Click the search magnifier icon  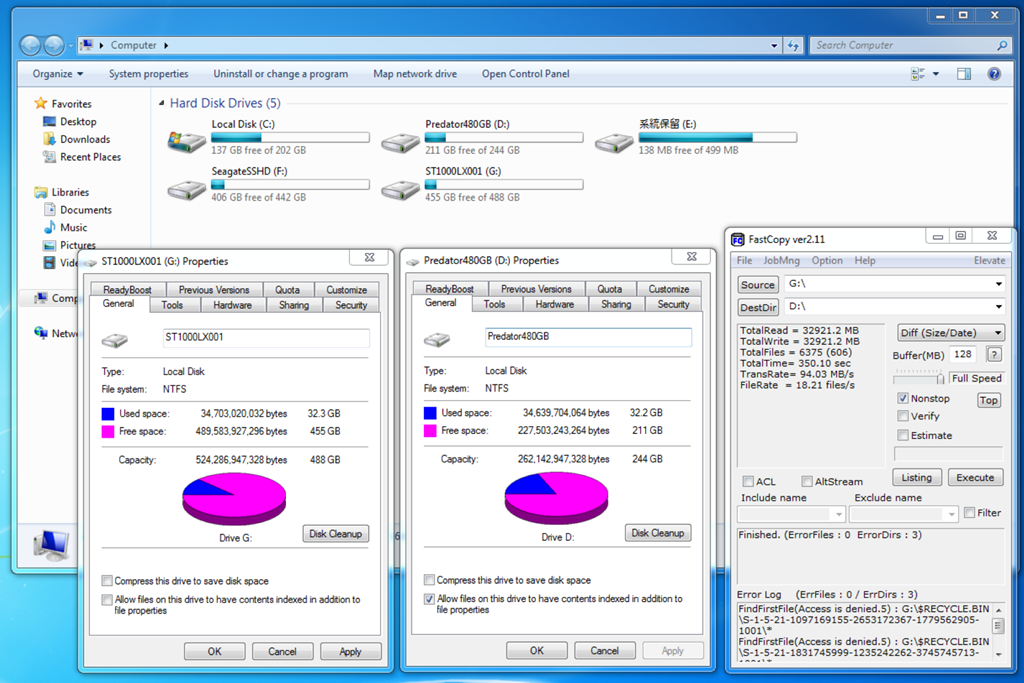[1002, 45]
